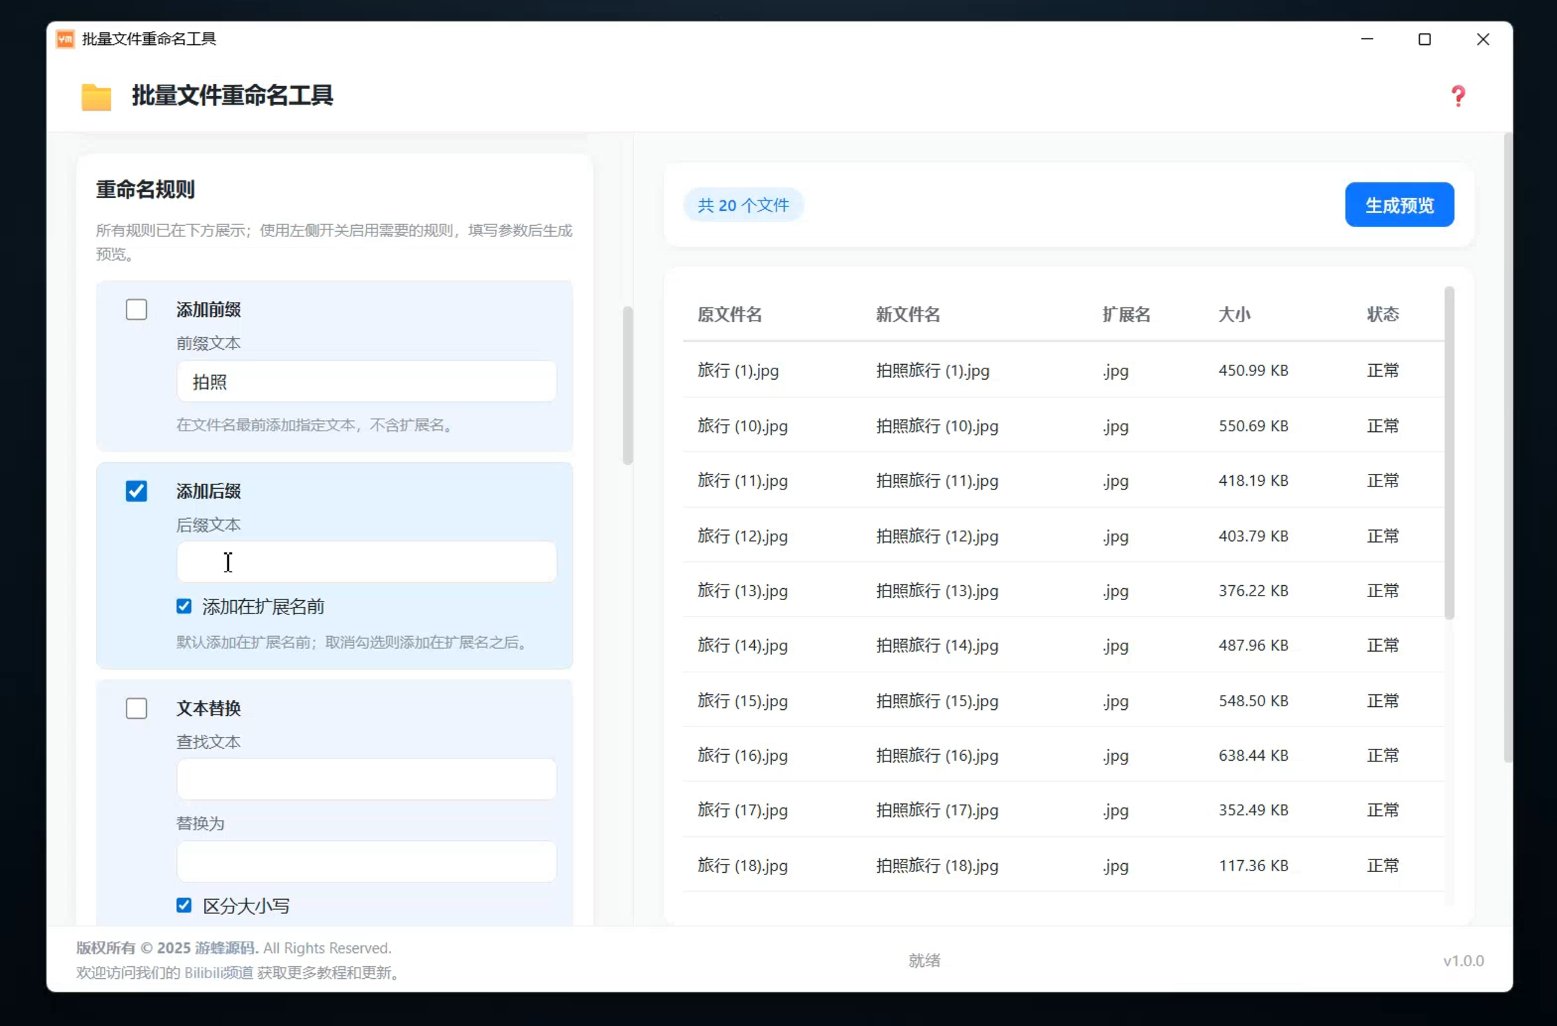Click the 新文件名 column header

click(908, 314)
